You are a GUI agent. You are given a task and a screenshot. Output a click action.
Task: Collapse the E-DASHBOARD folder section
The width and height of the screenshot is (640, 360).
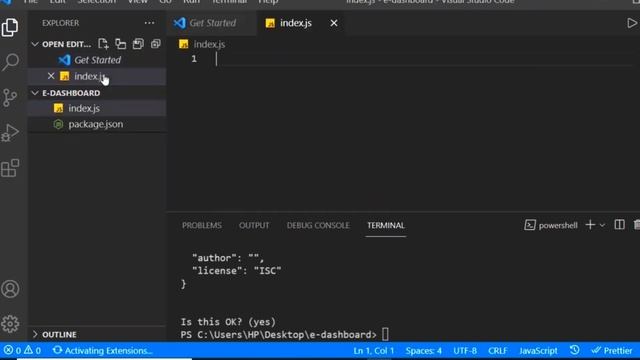point(35,93)
